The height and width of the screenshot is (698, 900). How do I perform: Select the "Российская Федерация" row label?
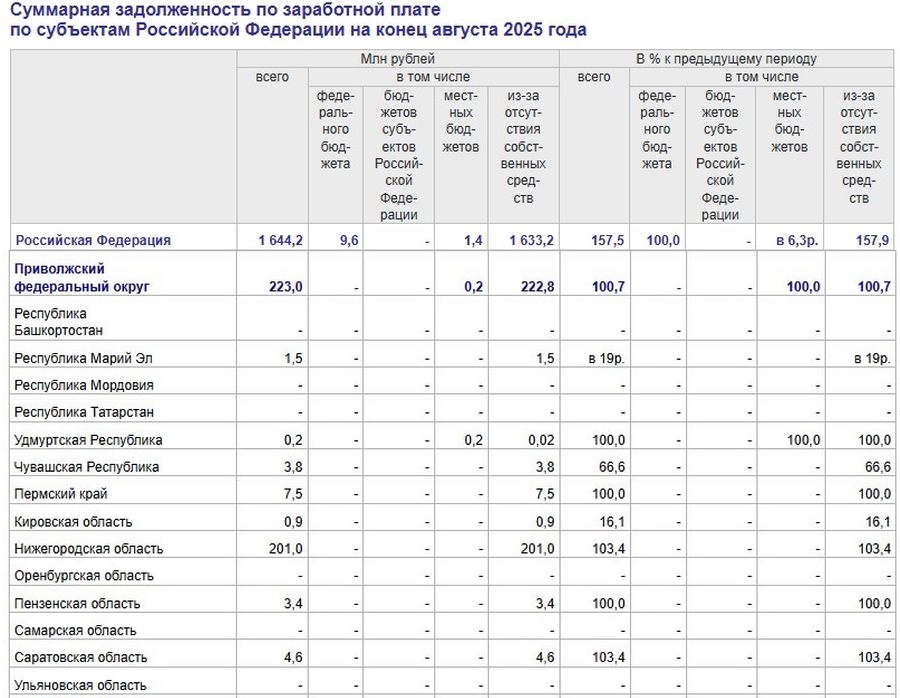(92, 240)
